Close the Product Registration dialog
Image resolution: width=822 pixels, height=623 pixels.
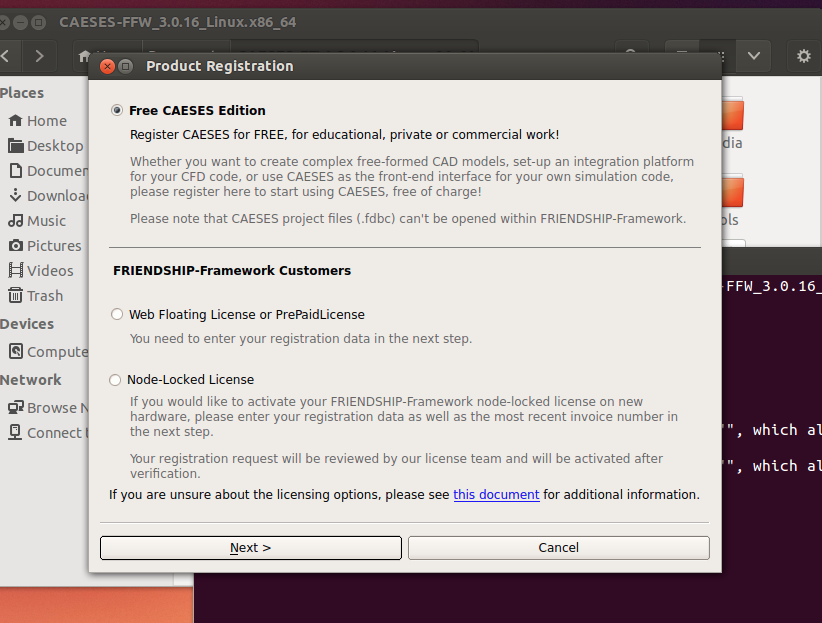pos(107,66)
